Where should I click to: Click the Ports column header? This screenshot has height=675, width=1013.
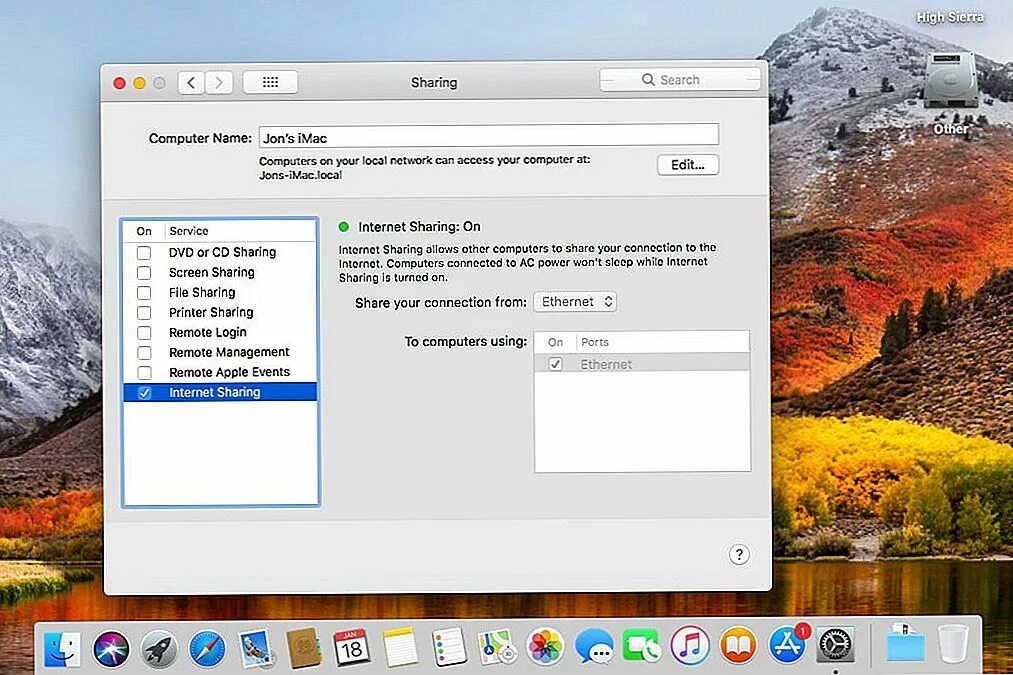(x=594, y=342)
